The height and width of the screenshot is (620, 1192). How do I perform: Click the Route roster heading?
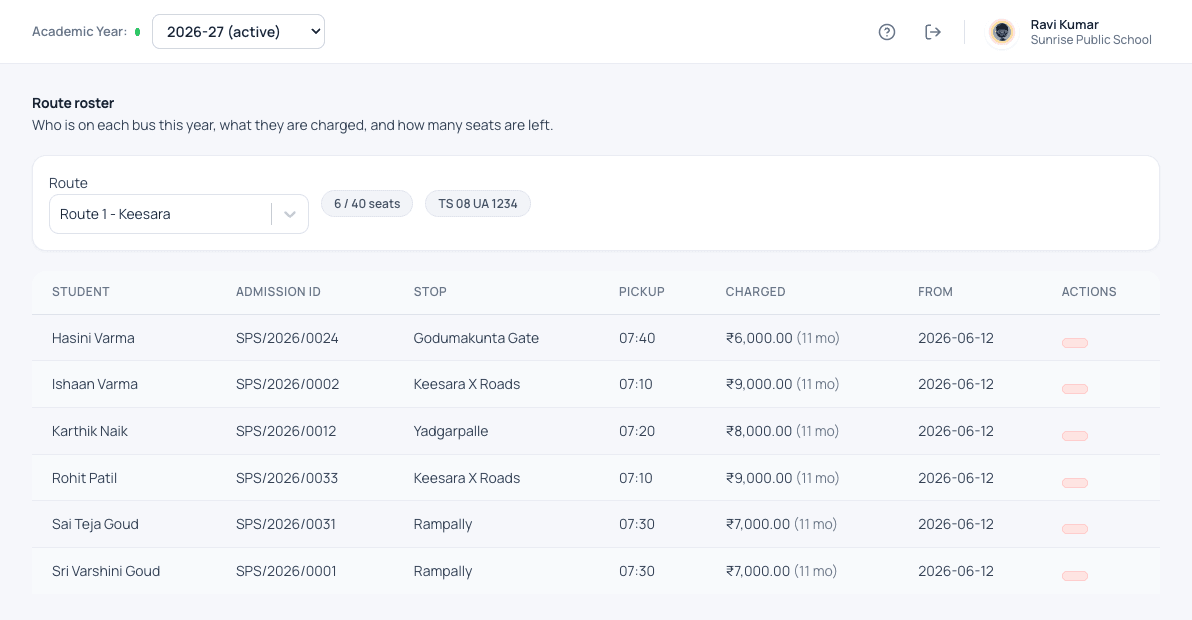[x=73, y=103]
